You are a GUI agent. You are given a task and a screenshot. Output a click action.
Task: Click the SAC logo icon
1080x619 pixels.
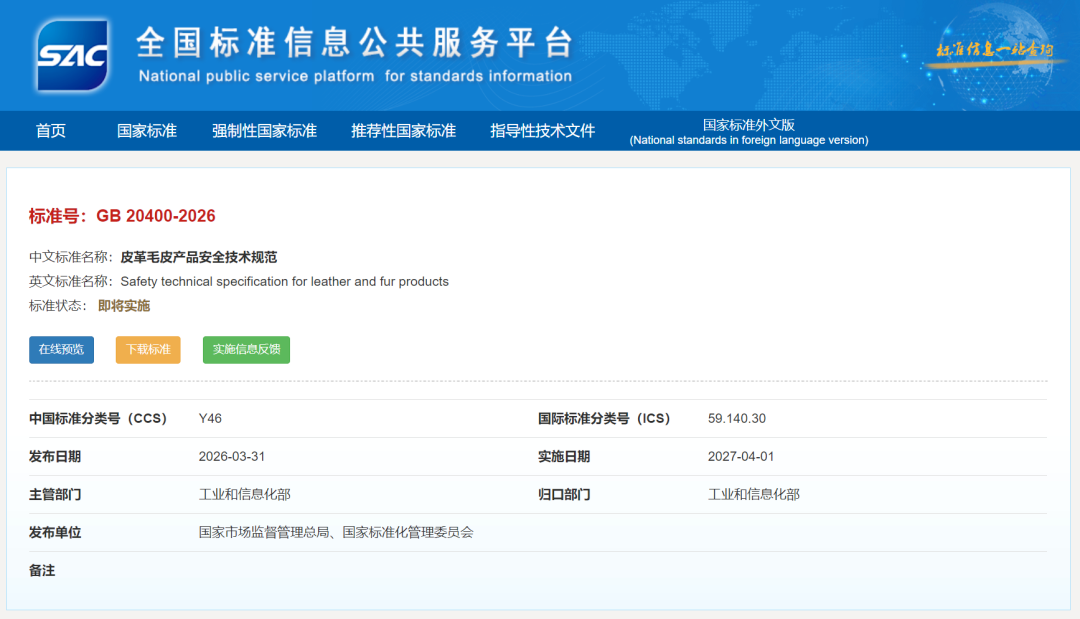72,54
